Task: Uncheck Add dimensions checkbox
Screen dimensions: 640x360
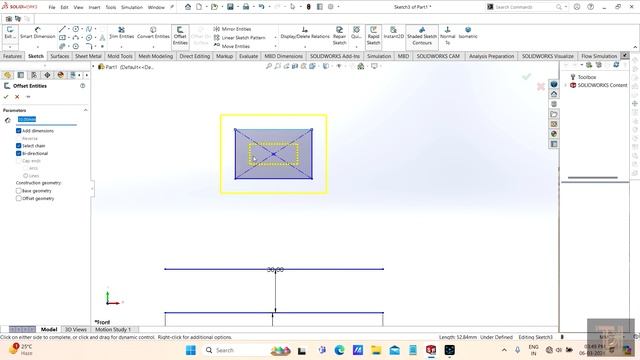Action: pyautogui.click(x=18, y=131)
